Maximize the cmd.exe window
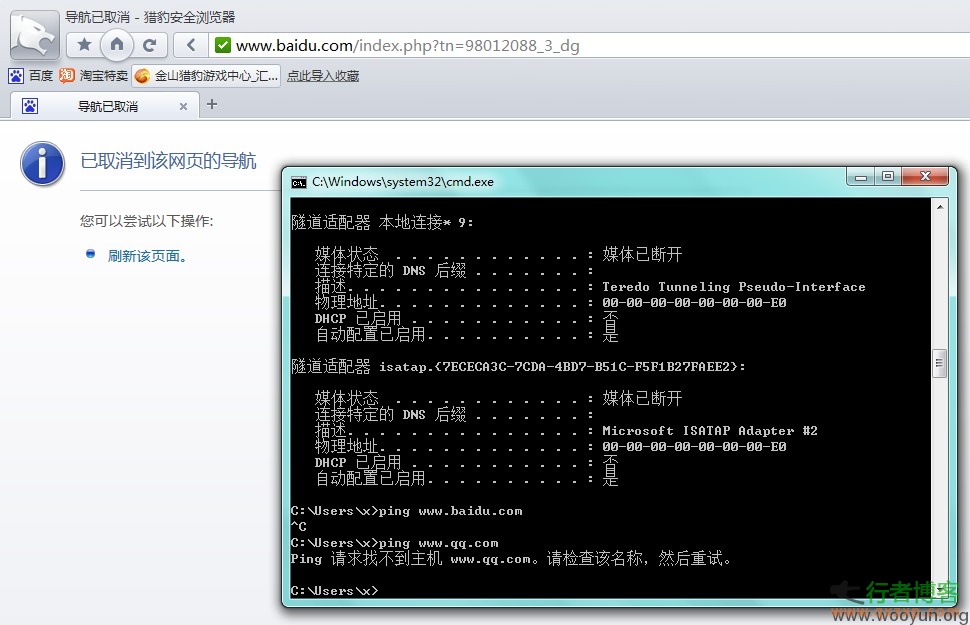 point(888,176)
